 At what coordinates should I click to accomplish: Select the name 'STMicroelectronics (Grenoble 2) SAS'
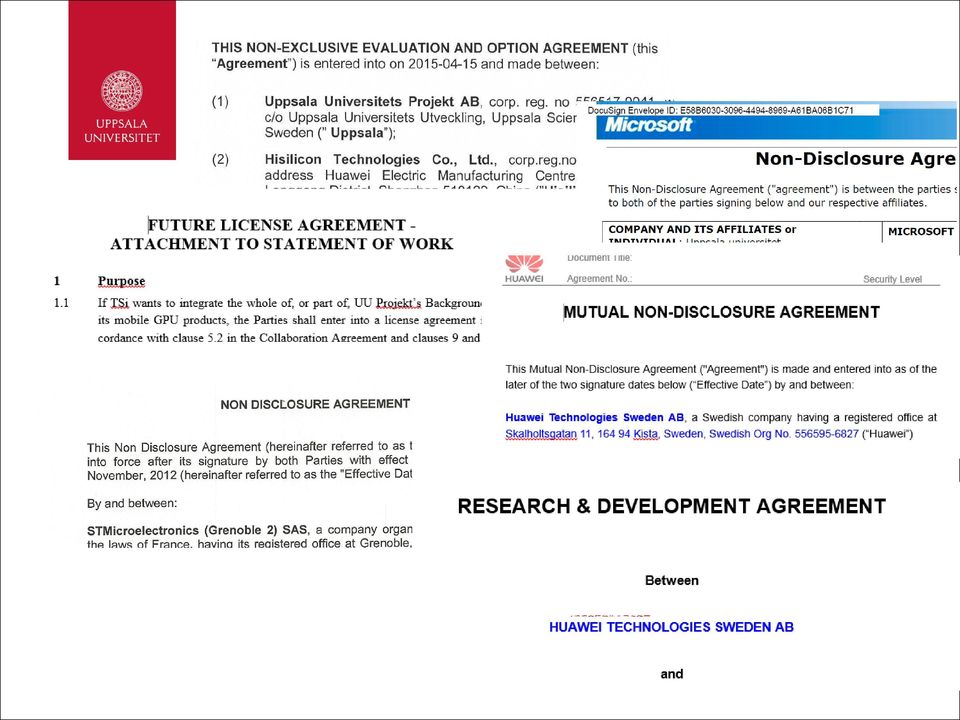point(198,530)
